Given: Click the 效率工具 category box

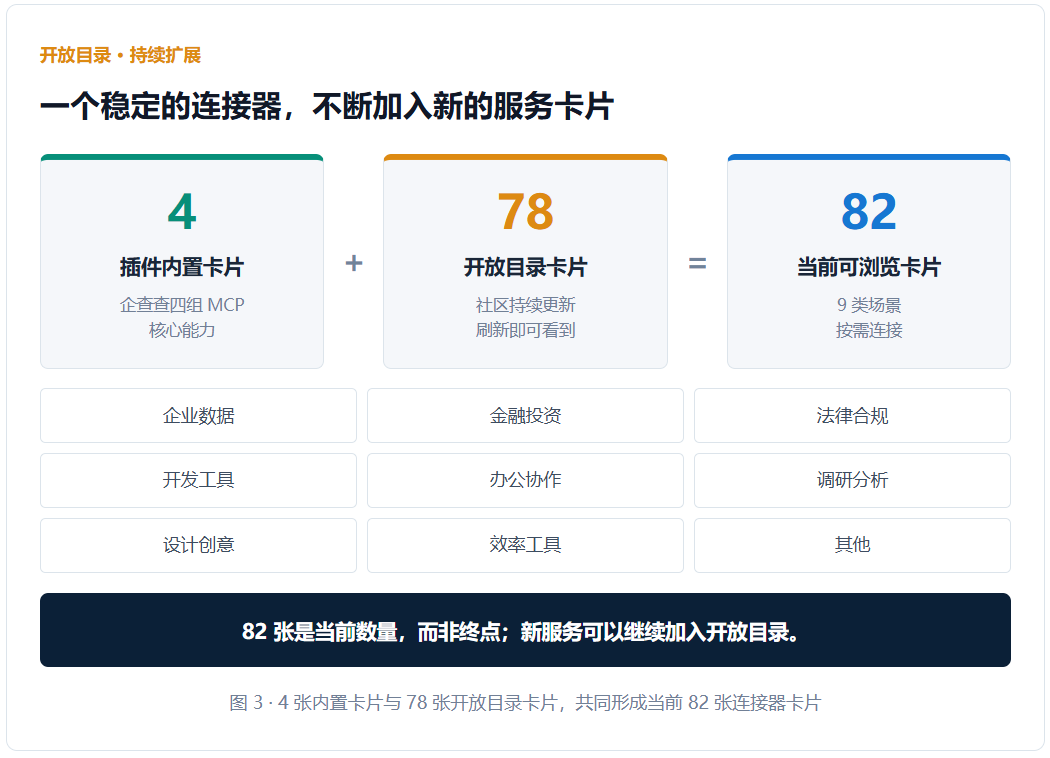Looking at the screenshot, I should [525, 545].
